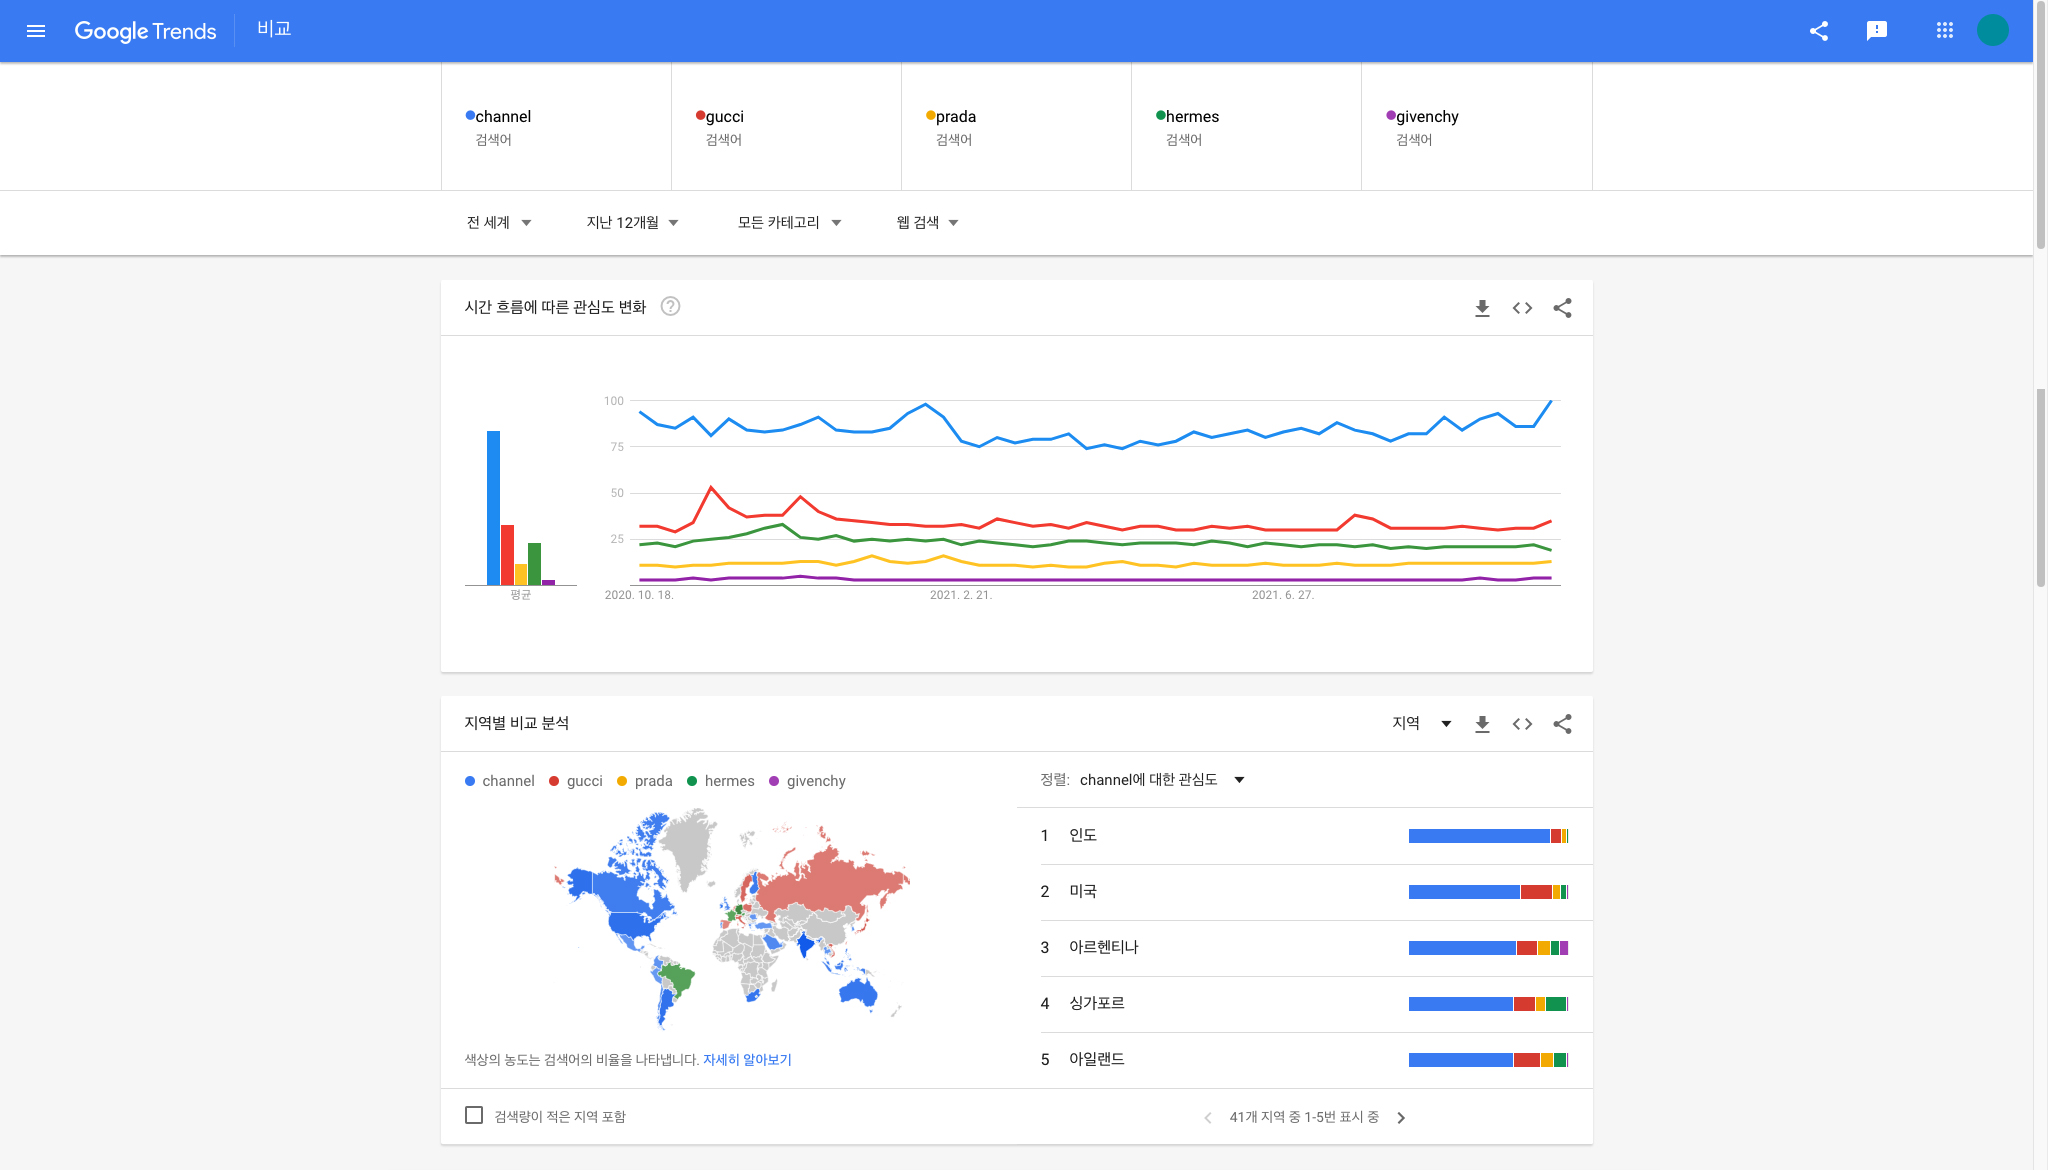2048x1170 pixels.
Task: Edit the prada search term
Action: [1016, 127]
